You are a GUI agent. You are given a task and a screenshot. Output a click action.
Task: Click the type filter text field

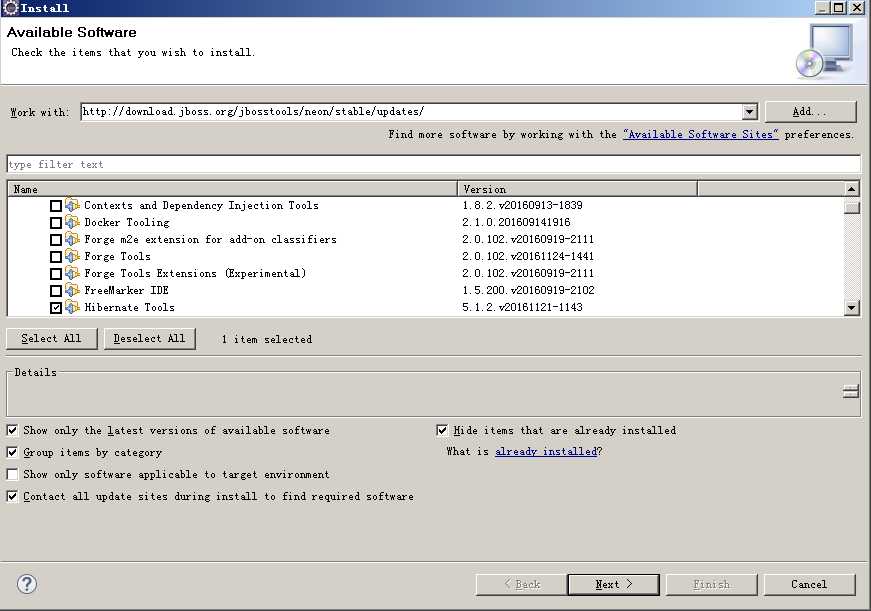(433, 164)
